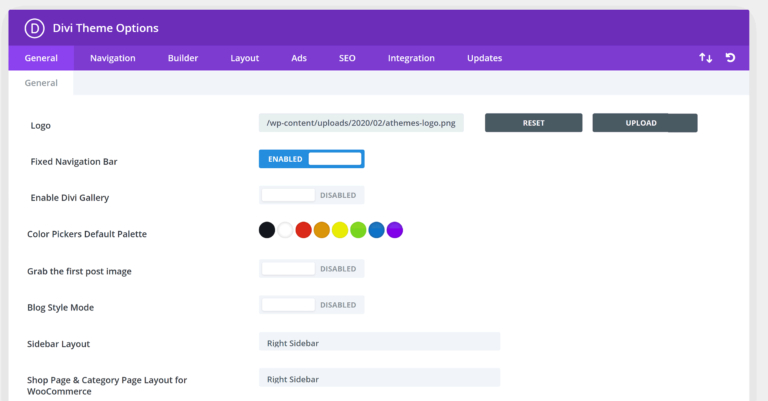Open the SEO tab
This screenshot has width=768, height=401.
(x=347, y=58)
